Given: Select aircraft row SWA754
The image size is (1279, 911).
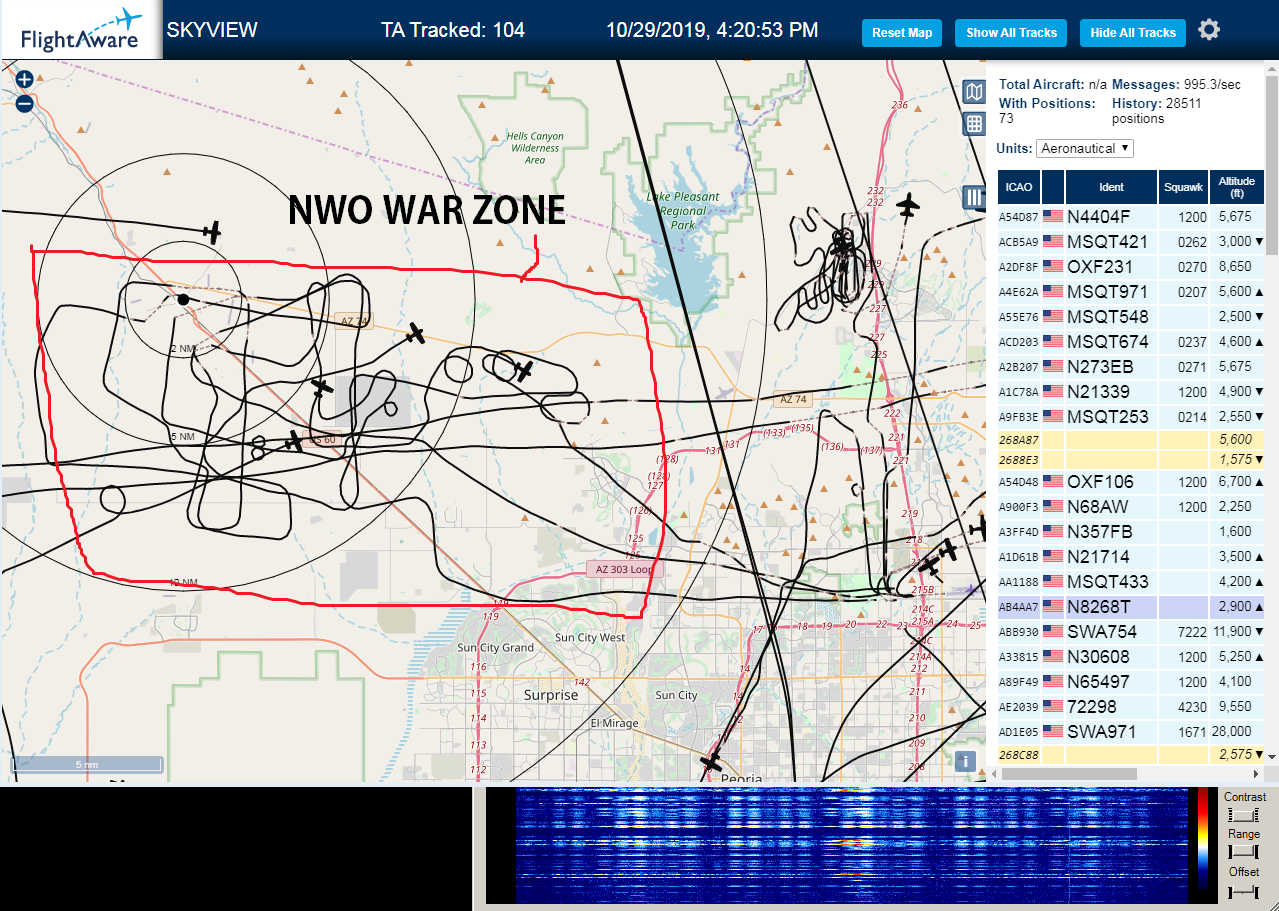Looking at the screenshot, I should coord(1131,632).
